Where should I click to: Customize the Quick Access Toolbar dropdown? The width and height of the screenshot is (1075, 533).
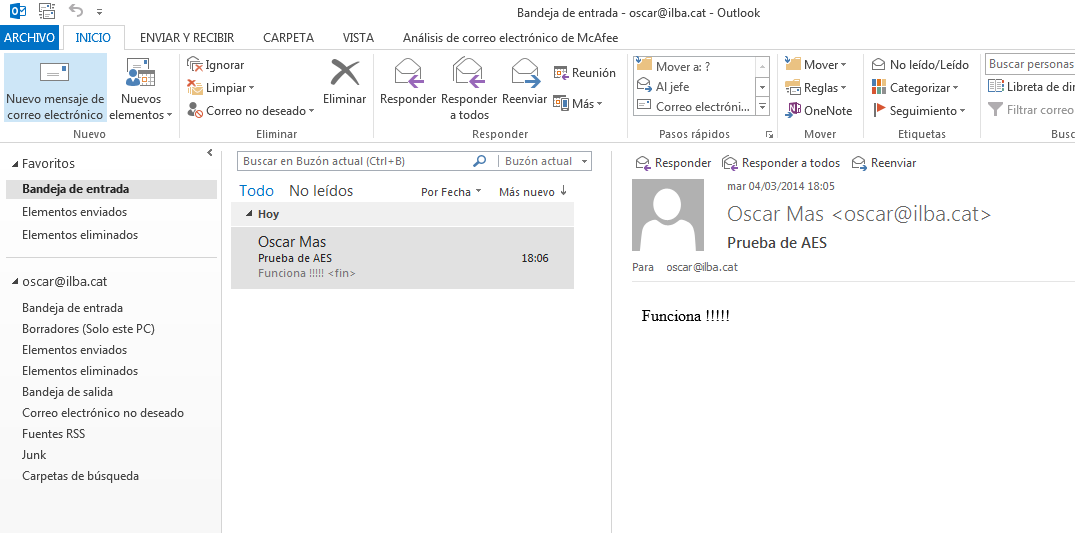[100, 12]
